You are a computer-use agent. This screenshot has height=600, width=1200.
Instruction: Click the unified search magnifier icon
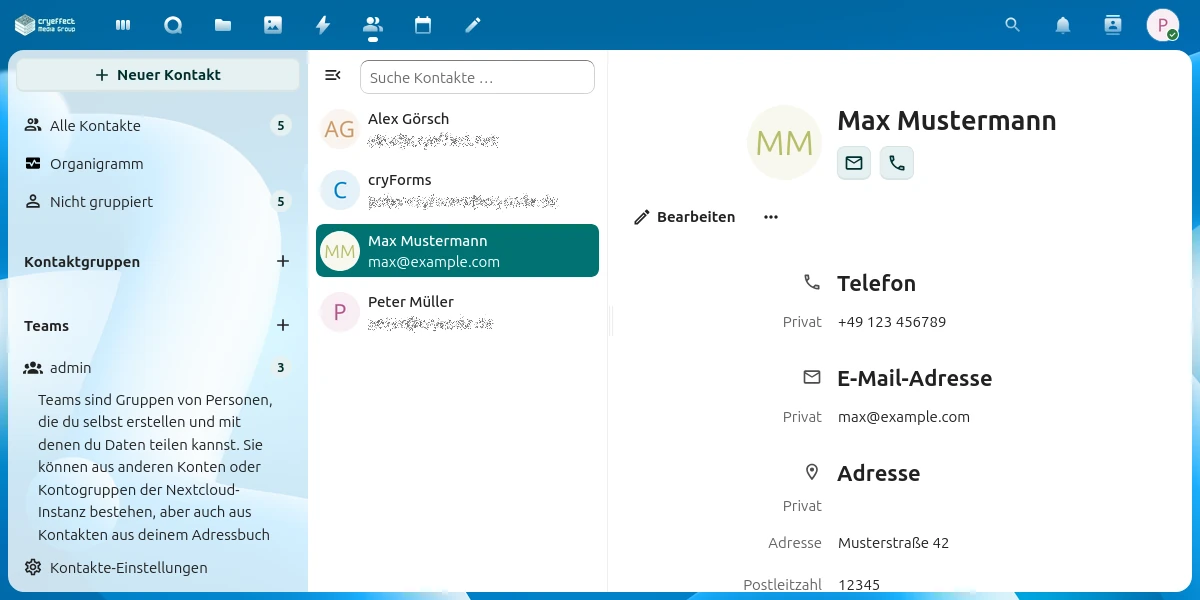pos(1013,25)
